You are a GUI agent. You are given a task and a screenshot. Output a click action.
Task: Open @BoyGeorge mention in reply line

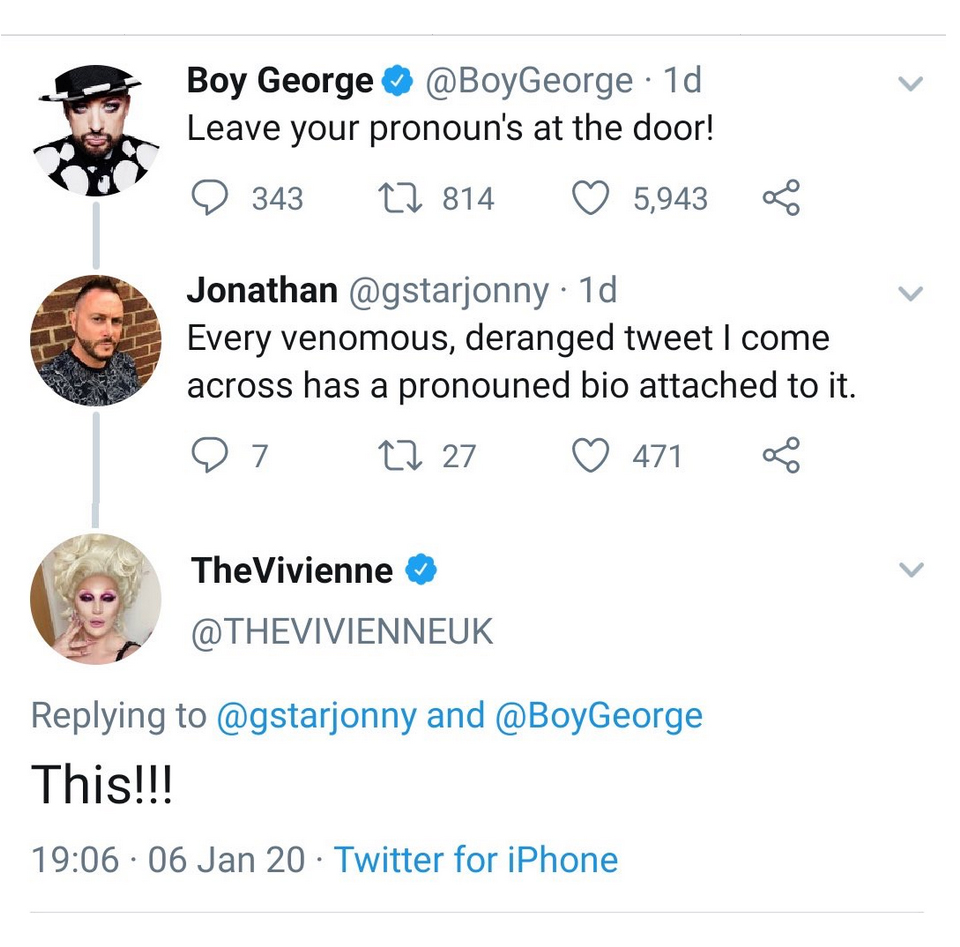[x=597, y=716]
